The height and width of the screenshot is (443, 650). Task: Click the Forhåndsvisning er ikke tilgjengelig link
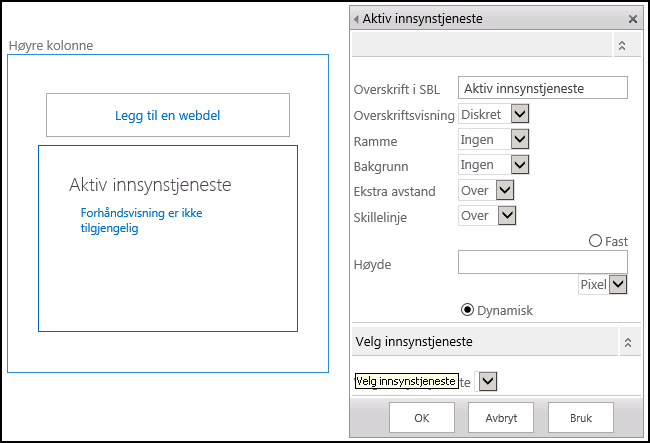tap(141, 220)
